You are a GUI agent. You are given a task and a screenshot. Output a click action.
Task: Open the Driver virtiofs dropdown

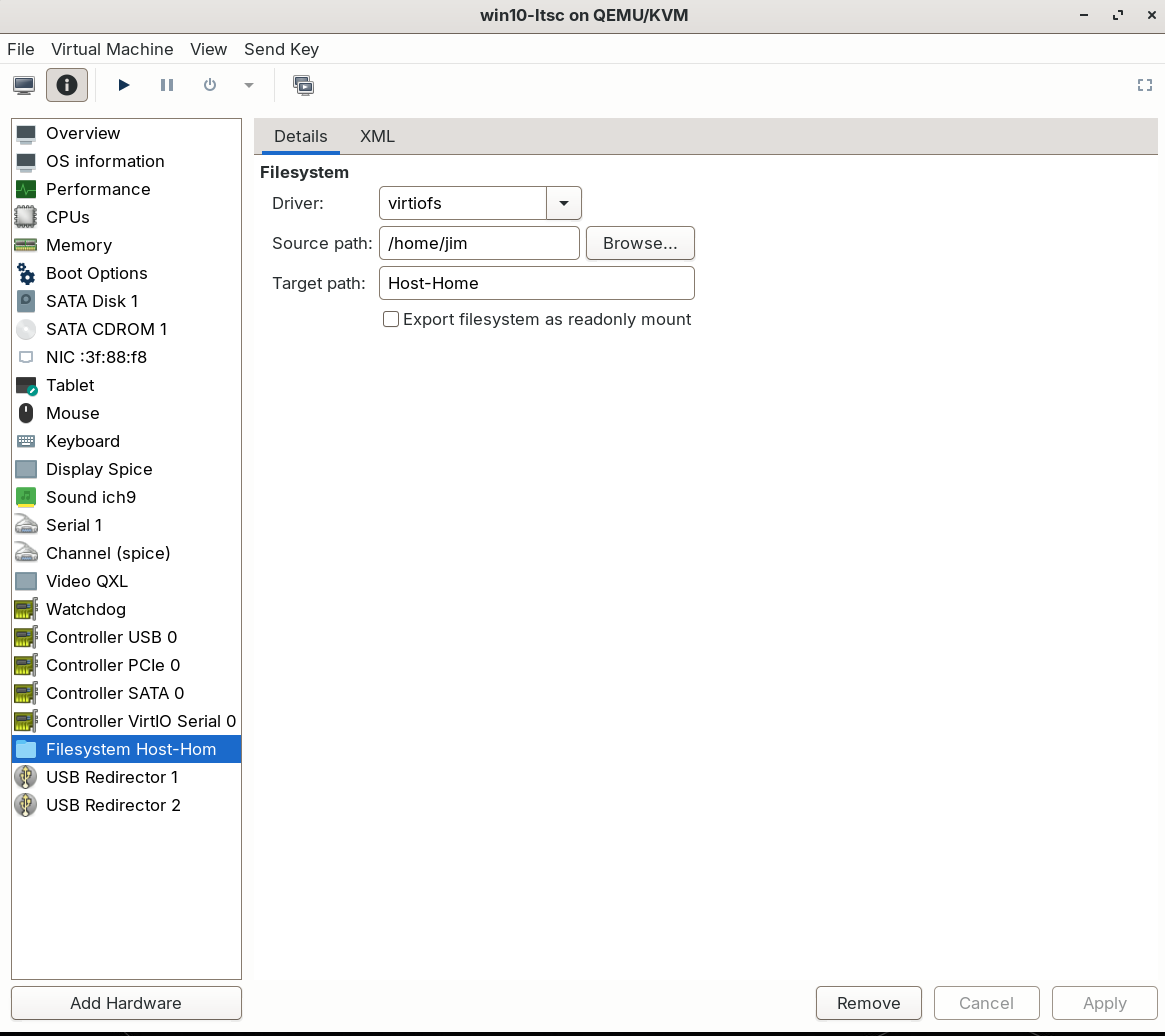564,203
